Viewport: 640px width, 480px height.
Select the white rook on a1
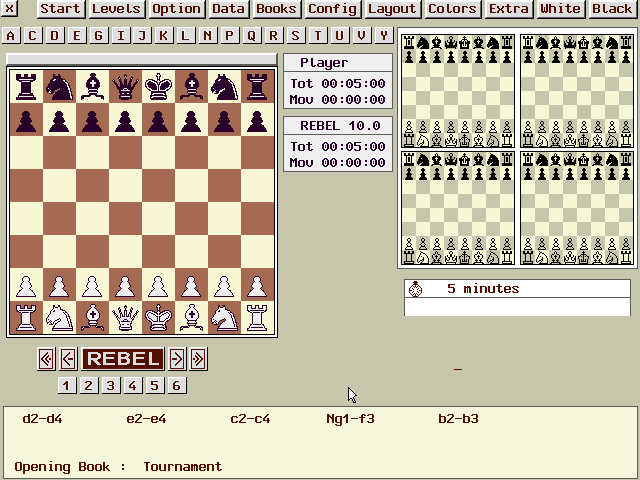point(26,318)
